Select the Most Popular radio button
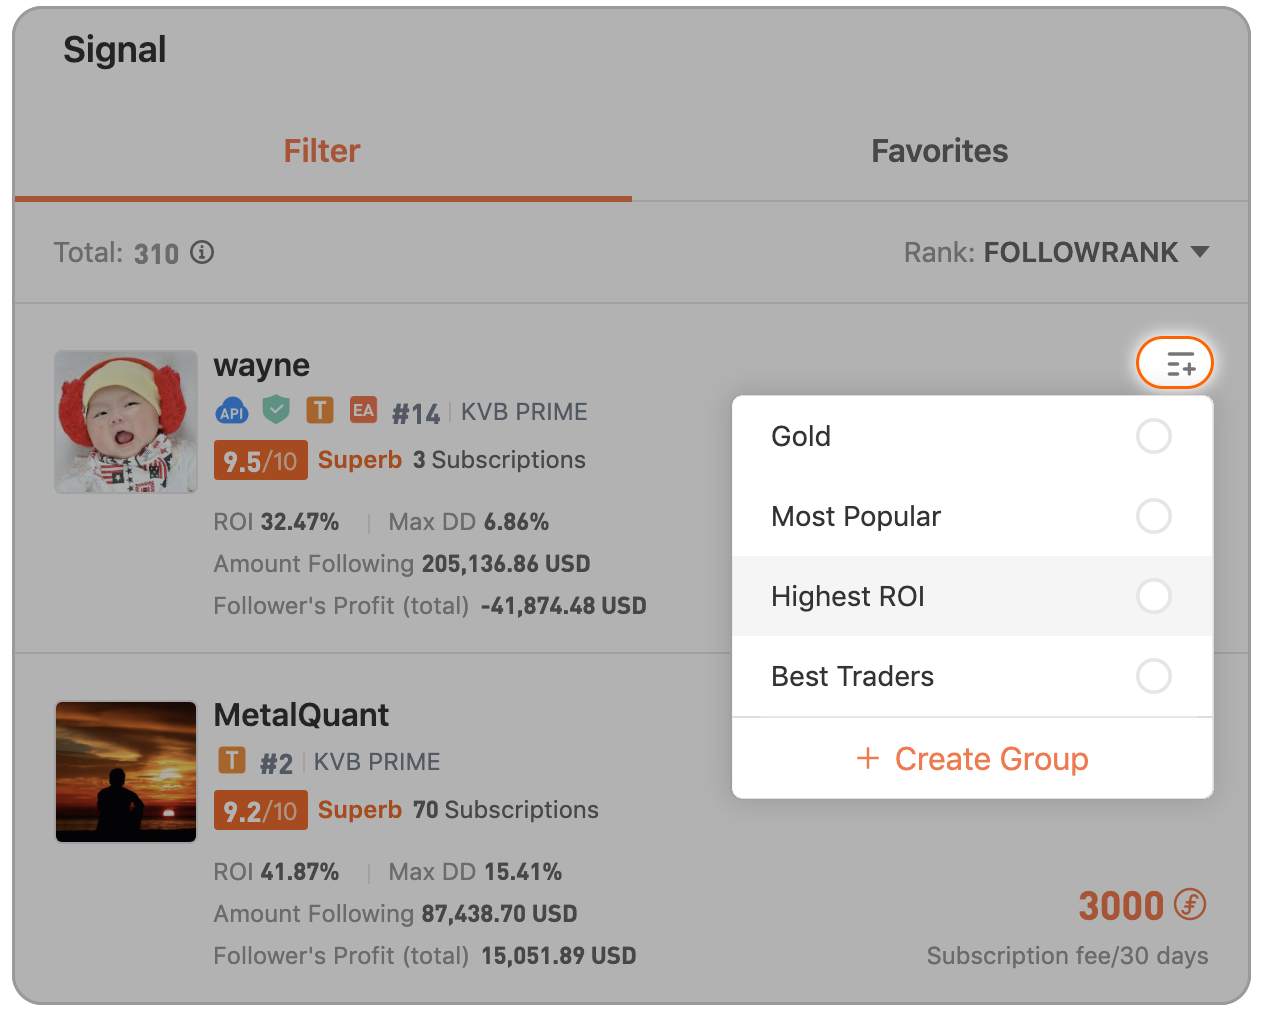The width and height of the screenshot is (1264, 1012). (1154, 516)
